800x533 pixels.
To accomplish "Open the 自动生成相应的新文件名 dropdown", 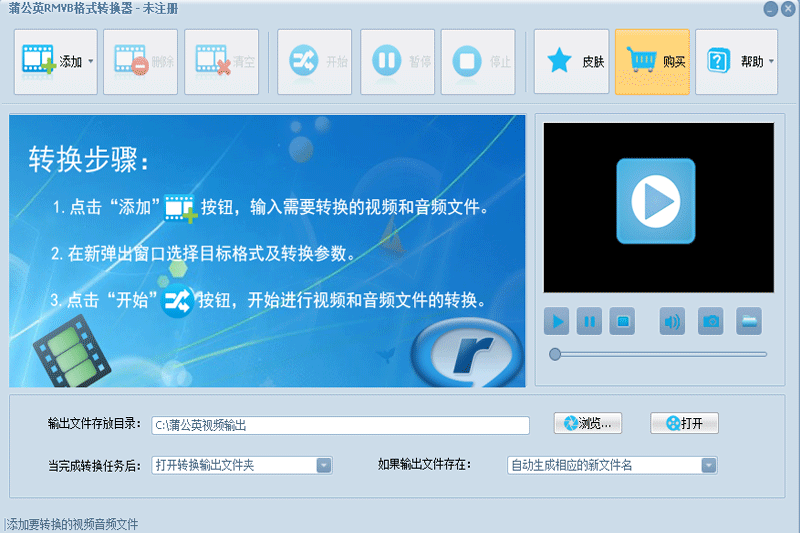I will (612, 465).
